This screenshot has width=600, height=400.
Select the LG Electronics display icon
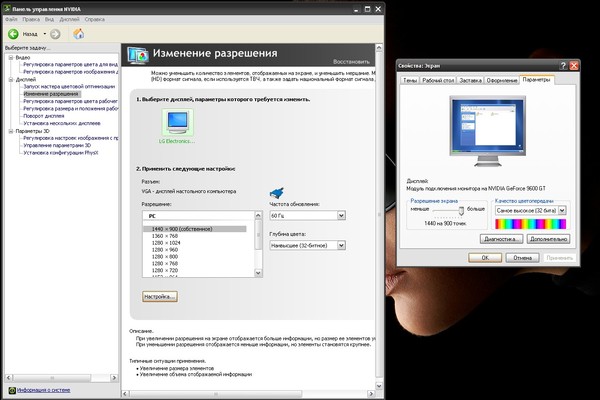(178, 122)
